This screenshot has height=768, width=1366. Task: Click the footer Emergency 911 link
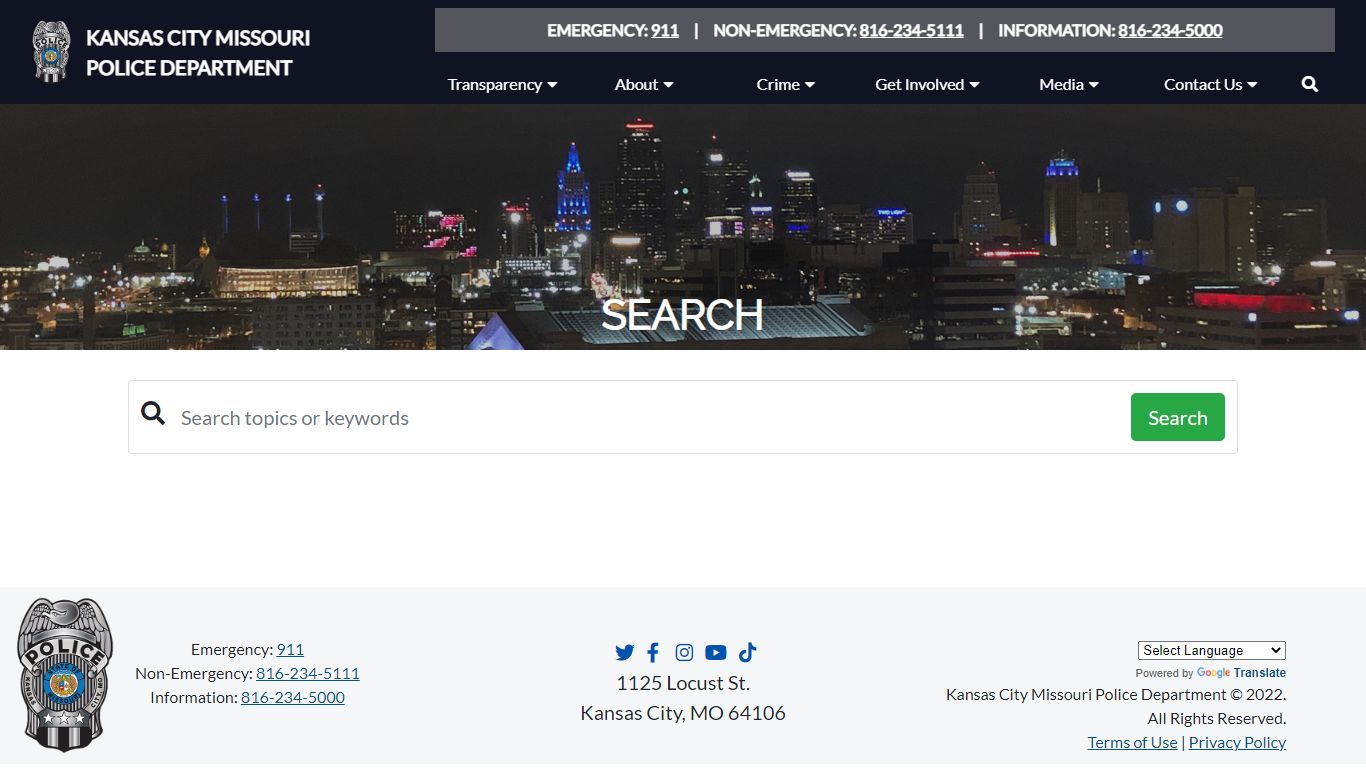pos(290,649)
